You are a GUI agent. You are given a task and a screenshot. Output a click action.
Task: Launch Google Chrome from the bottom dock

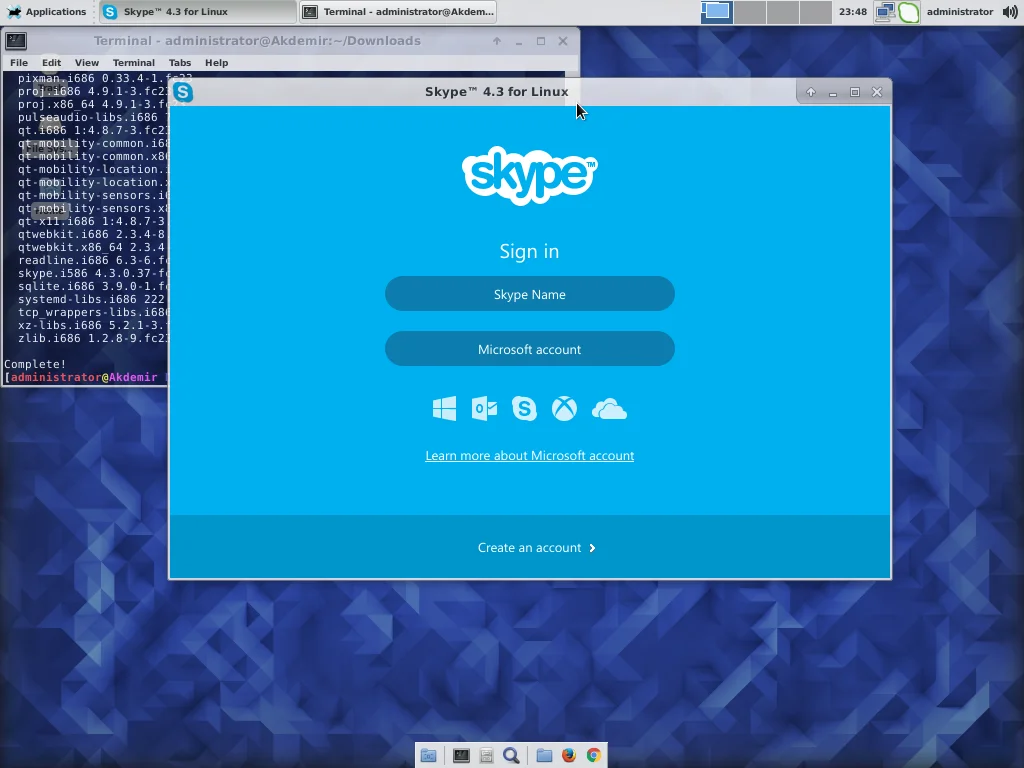point(594,756)
